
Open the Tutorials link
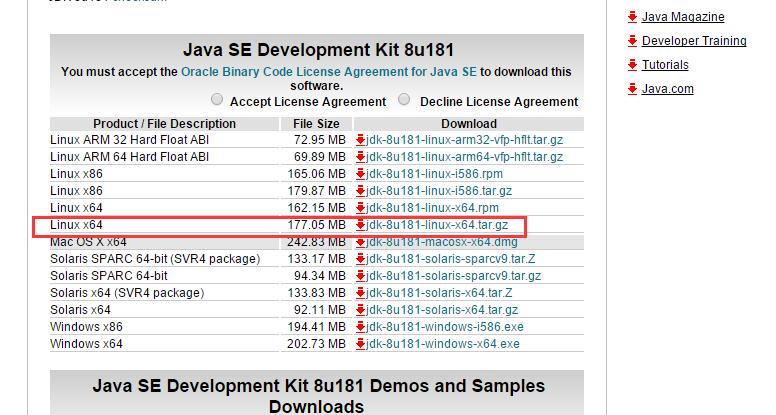coord(665,65)
